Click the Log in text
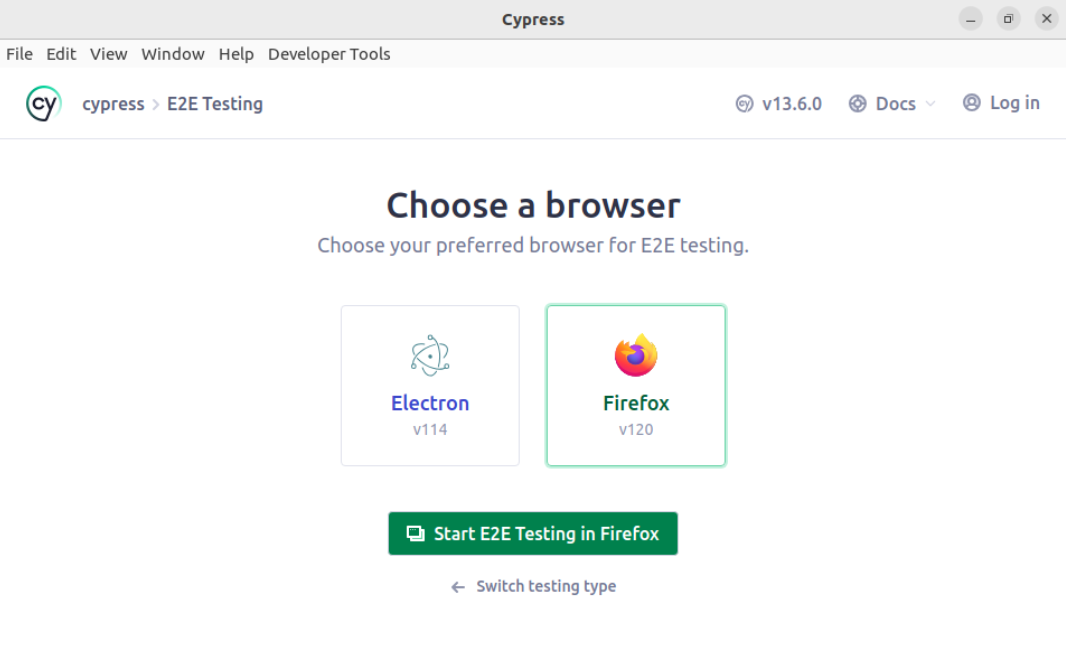 click(1014, 103)
